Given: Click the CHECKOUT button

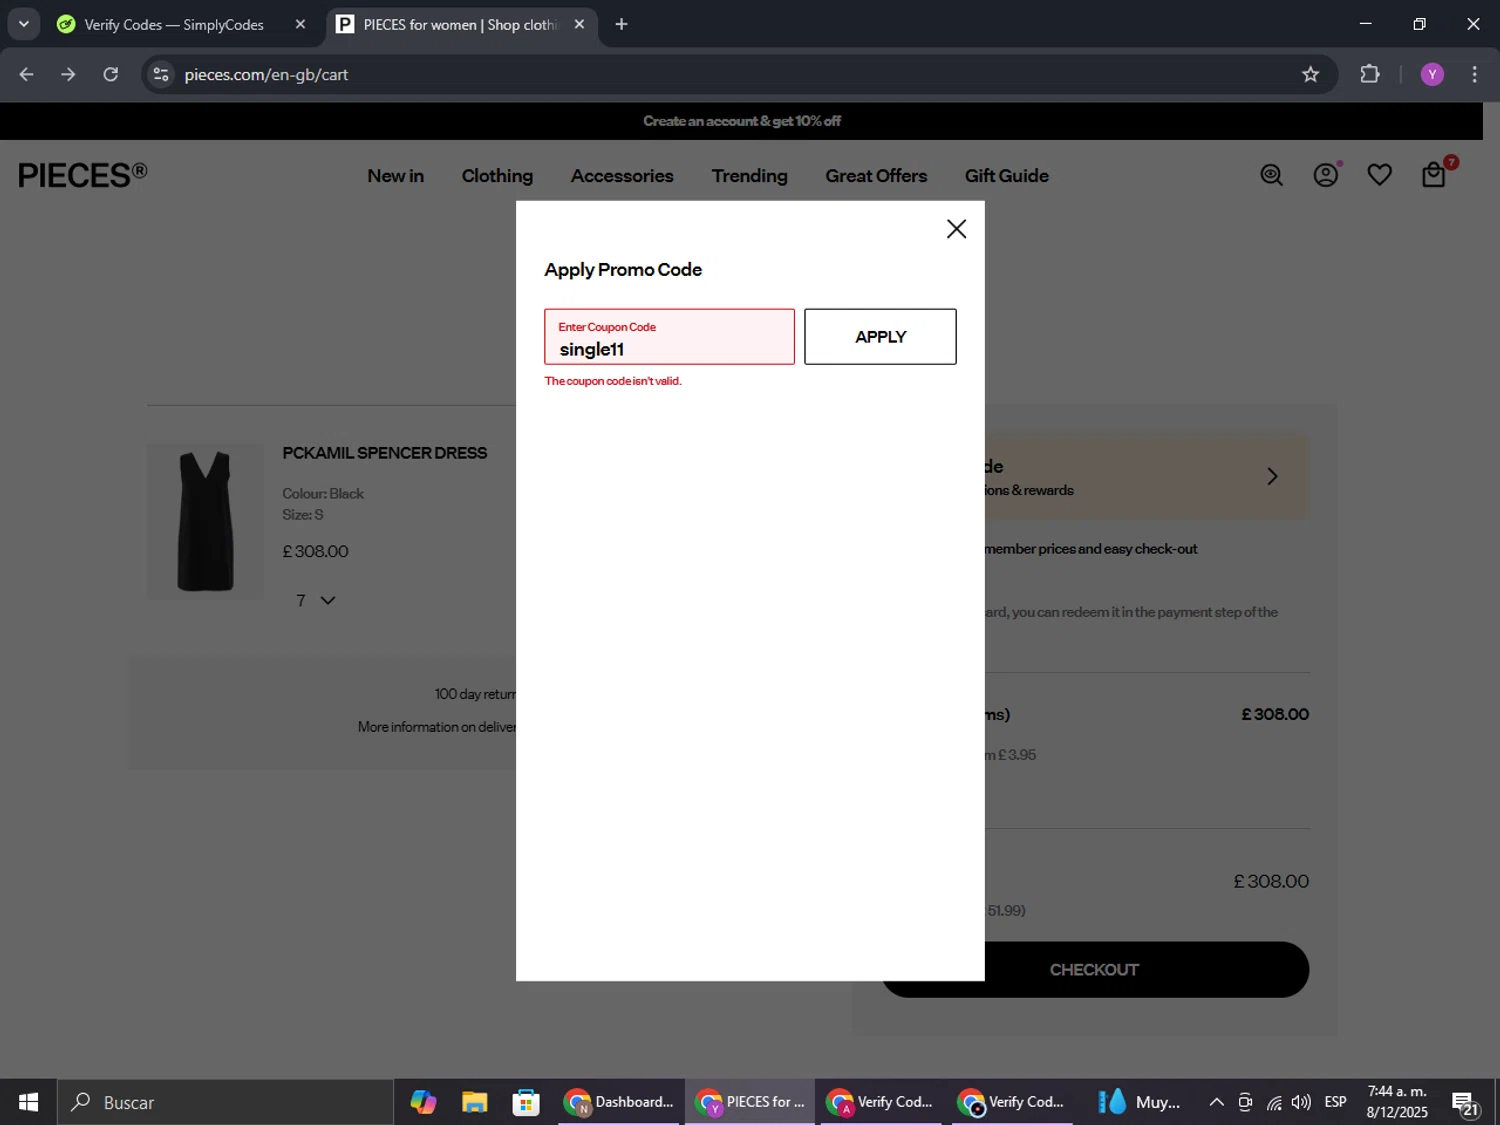Looking at the screenshot, I should [1095, 970].
